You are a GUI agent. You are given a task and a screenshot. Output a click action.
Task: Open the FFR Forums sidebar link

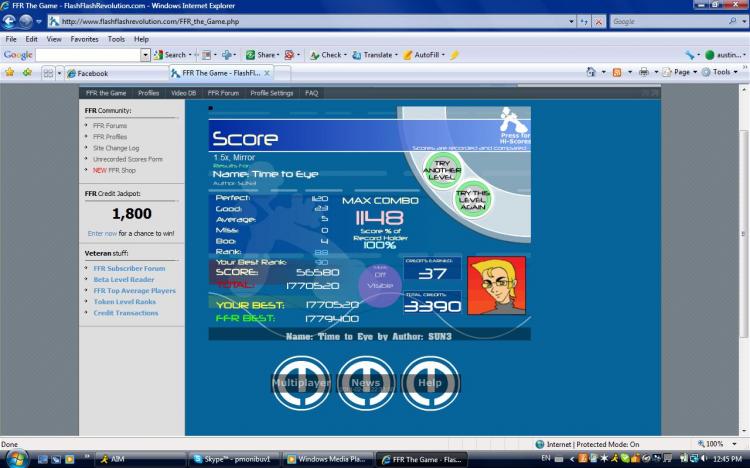(x=110, y=126)
